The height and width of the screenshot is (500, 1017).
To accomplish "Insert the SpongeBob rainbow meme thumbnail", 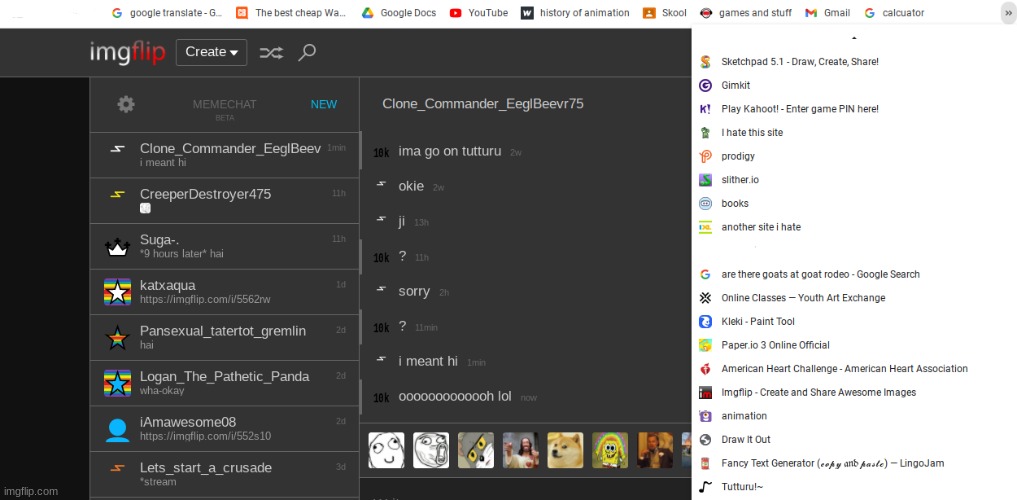I will (x=610, y=450).
